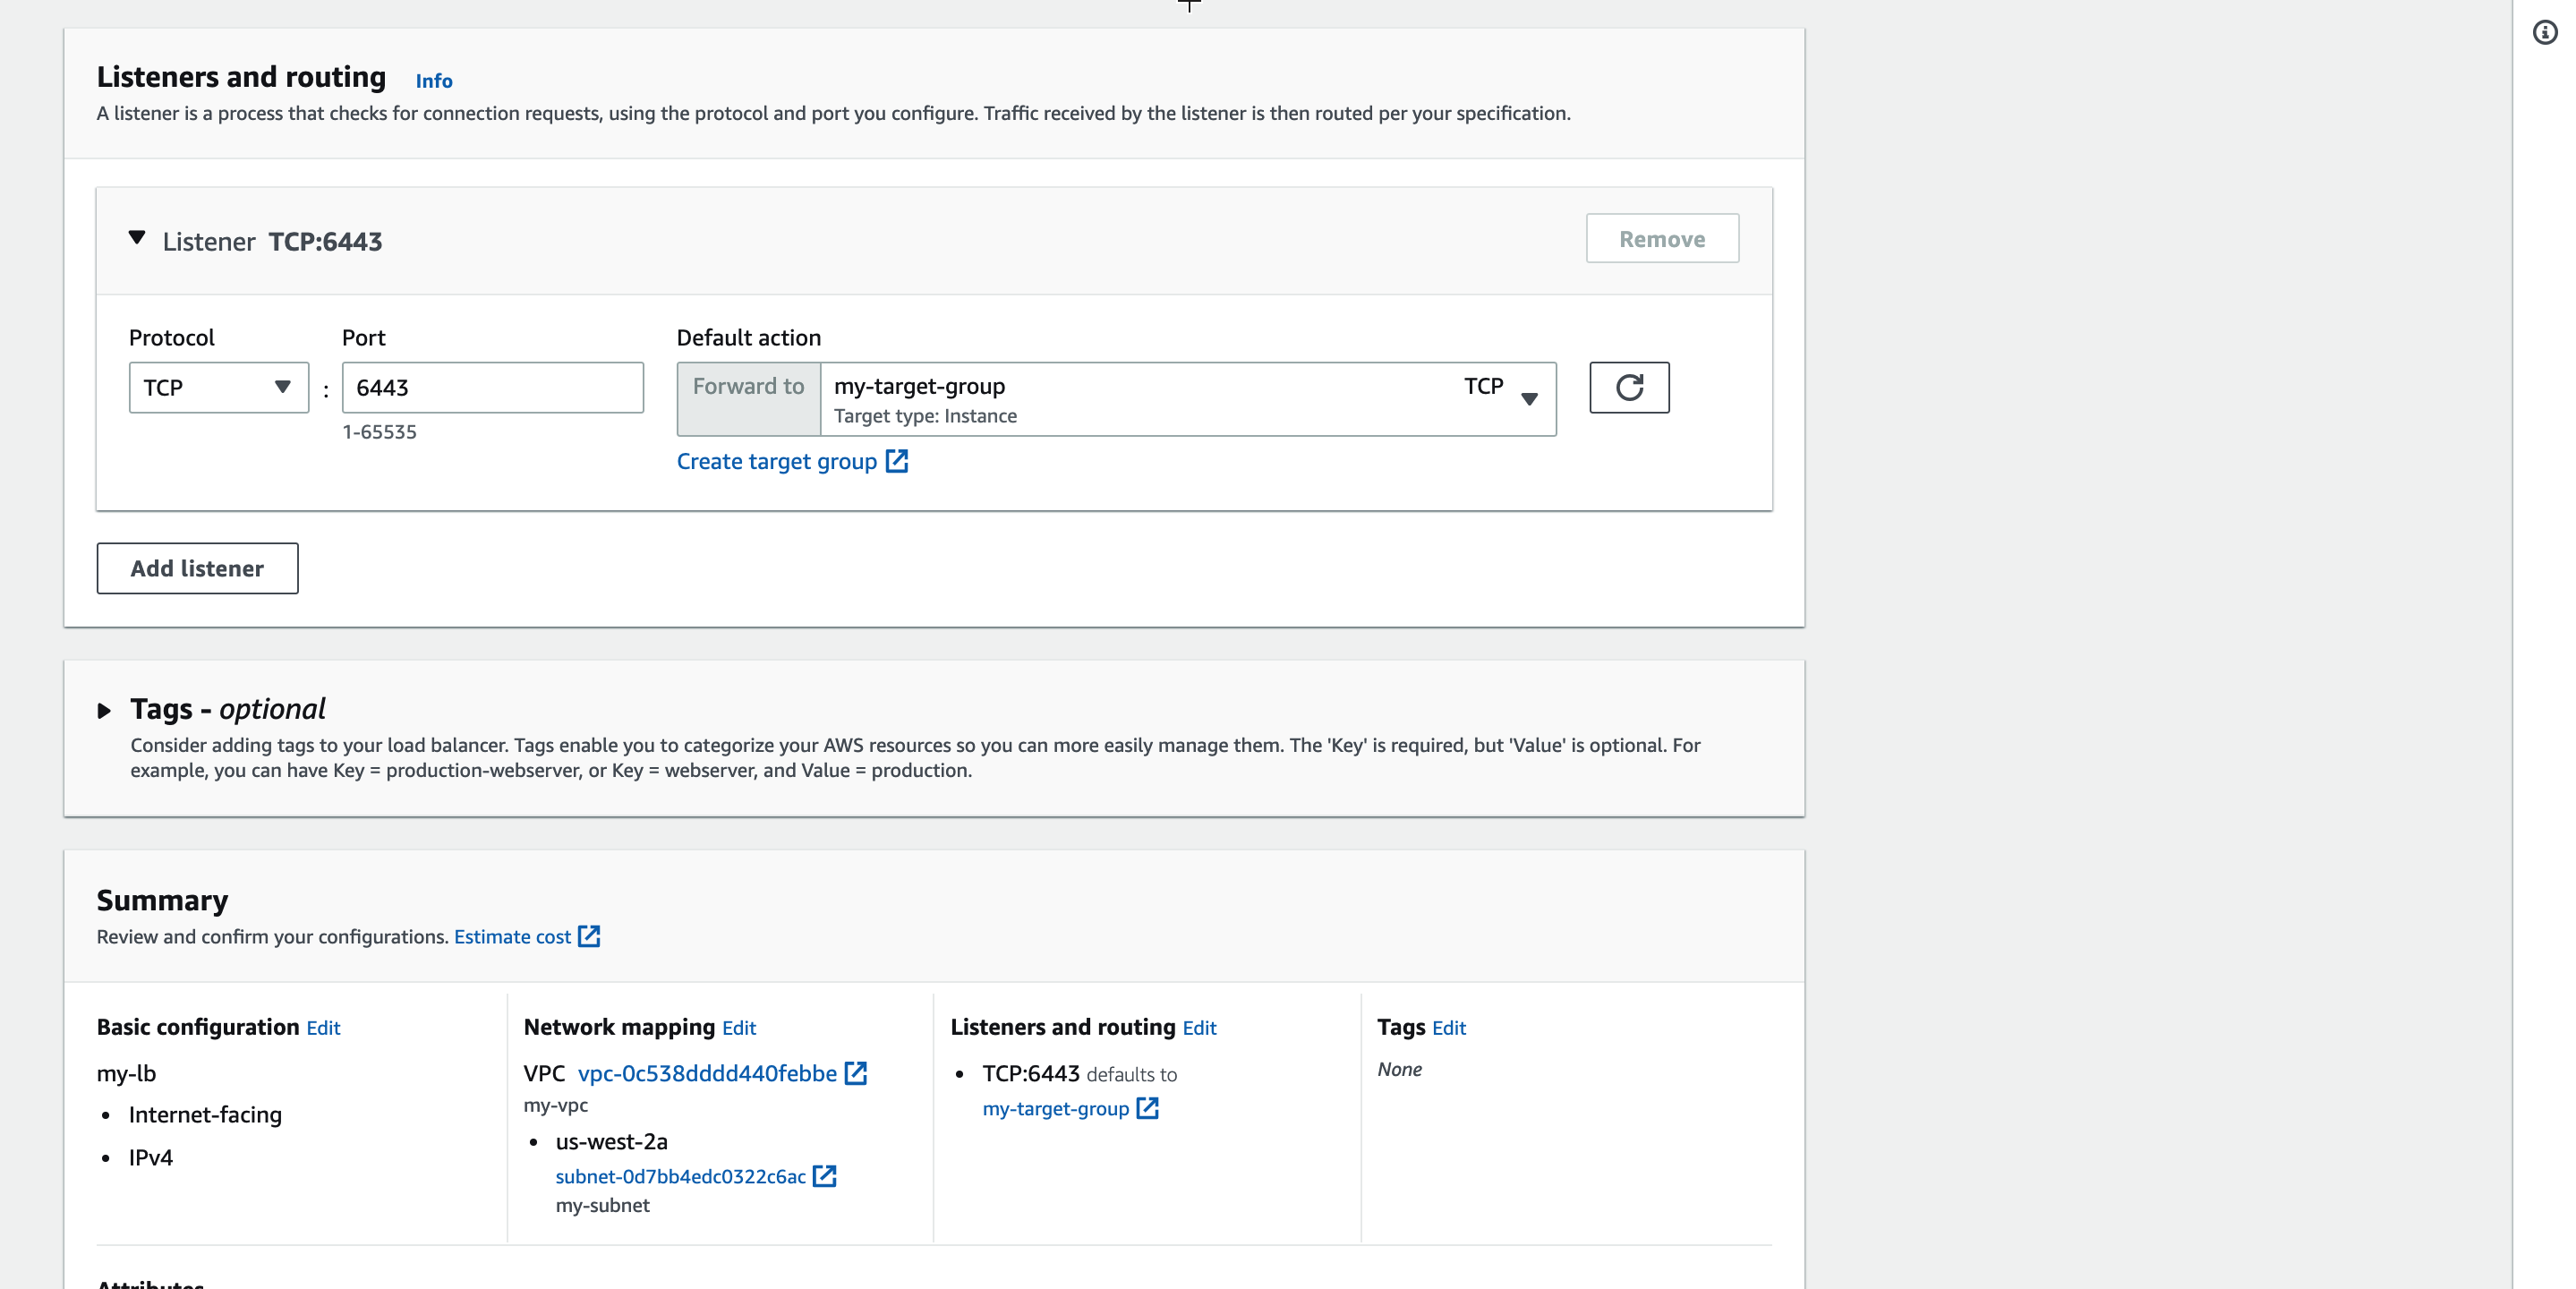
Task: Open the Forward to target group dropdown
Action: point(1187,399)
